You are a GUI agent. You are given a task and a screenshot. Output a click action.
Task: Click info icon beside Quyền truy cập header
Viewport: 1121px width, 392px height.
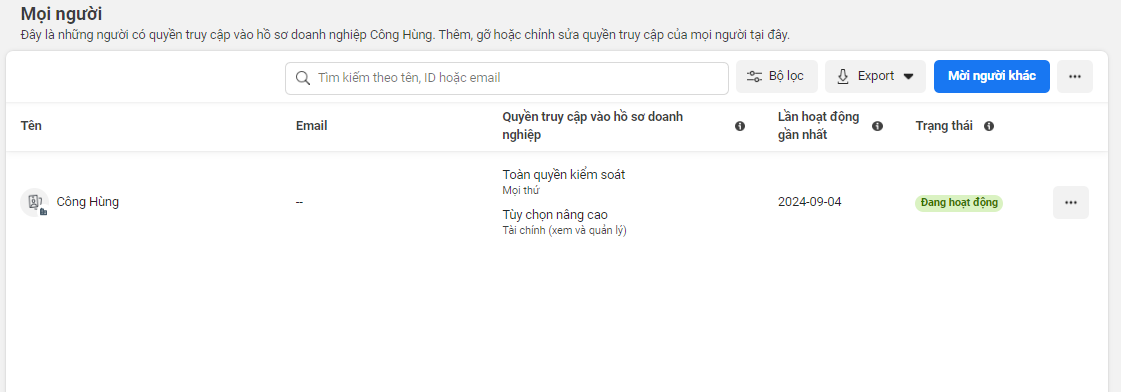[740, 126]
